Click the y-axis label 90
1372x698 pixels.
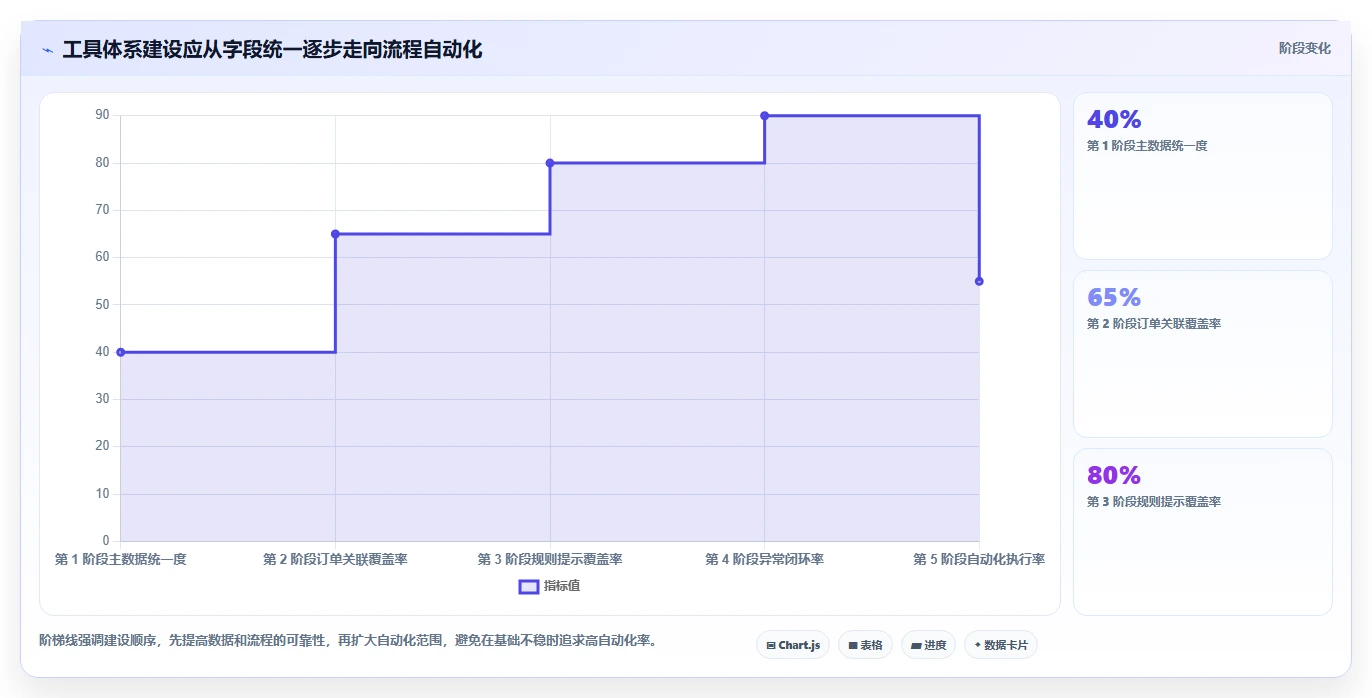coord(102,115)
